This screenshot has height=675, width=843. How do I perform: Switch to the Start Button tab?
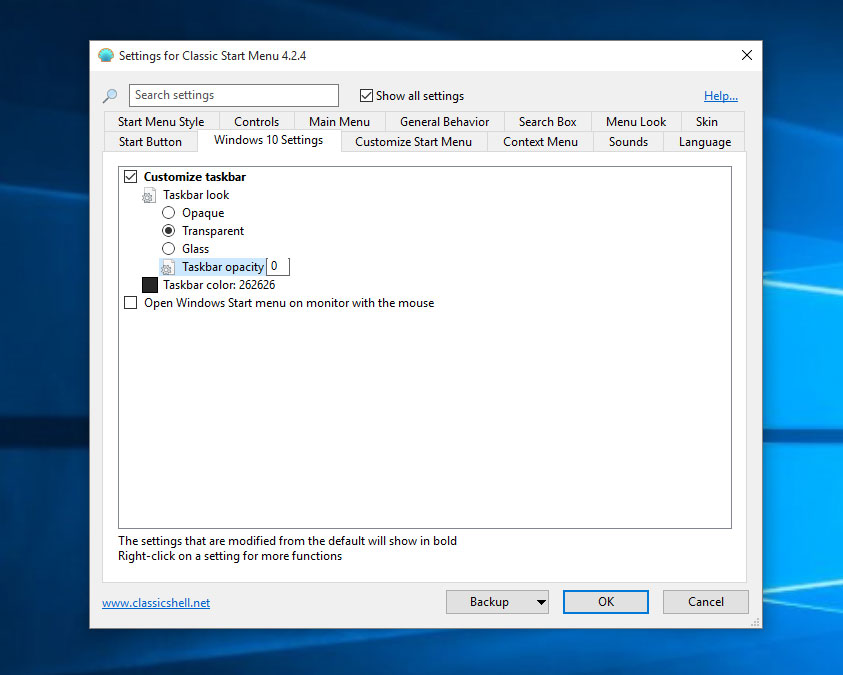151,142
